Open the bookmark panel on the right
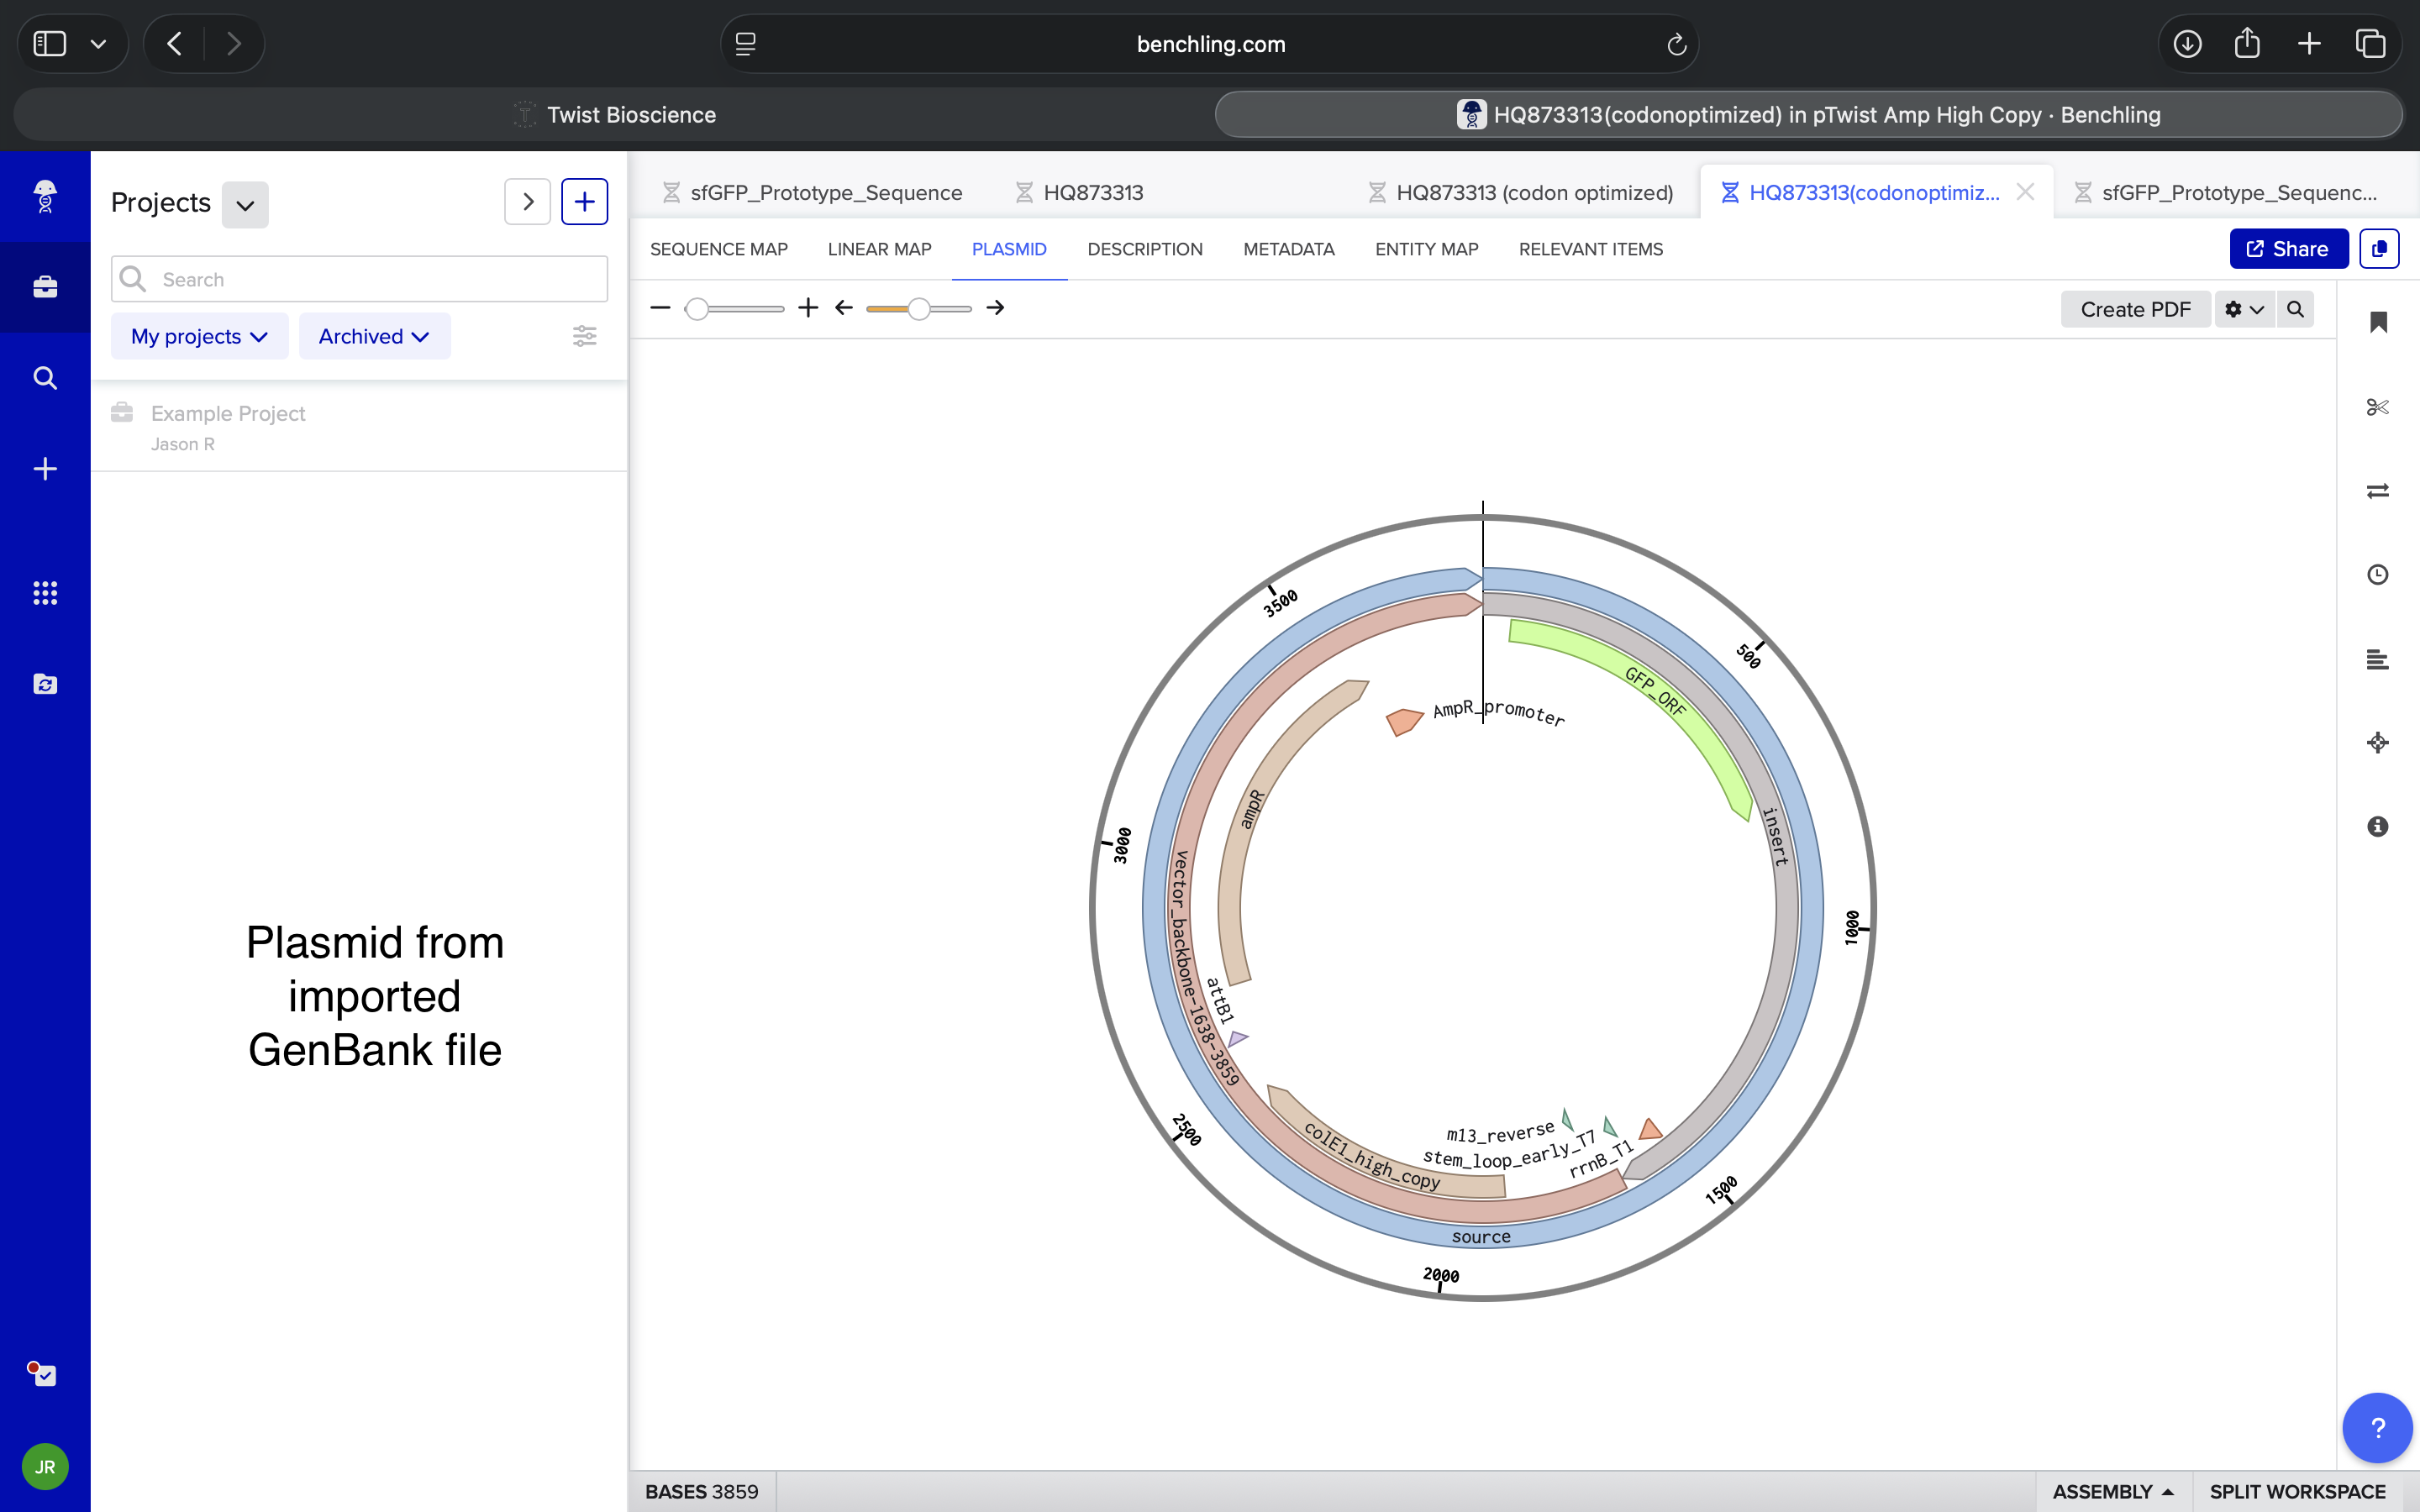This screenshot has width=2420, height=1512. click(2378, 322)
